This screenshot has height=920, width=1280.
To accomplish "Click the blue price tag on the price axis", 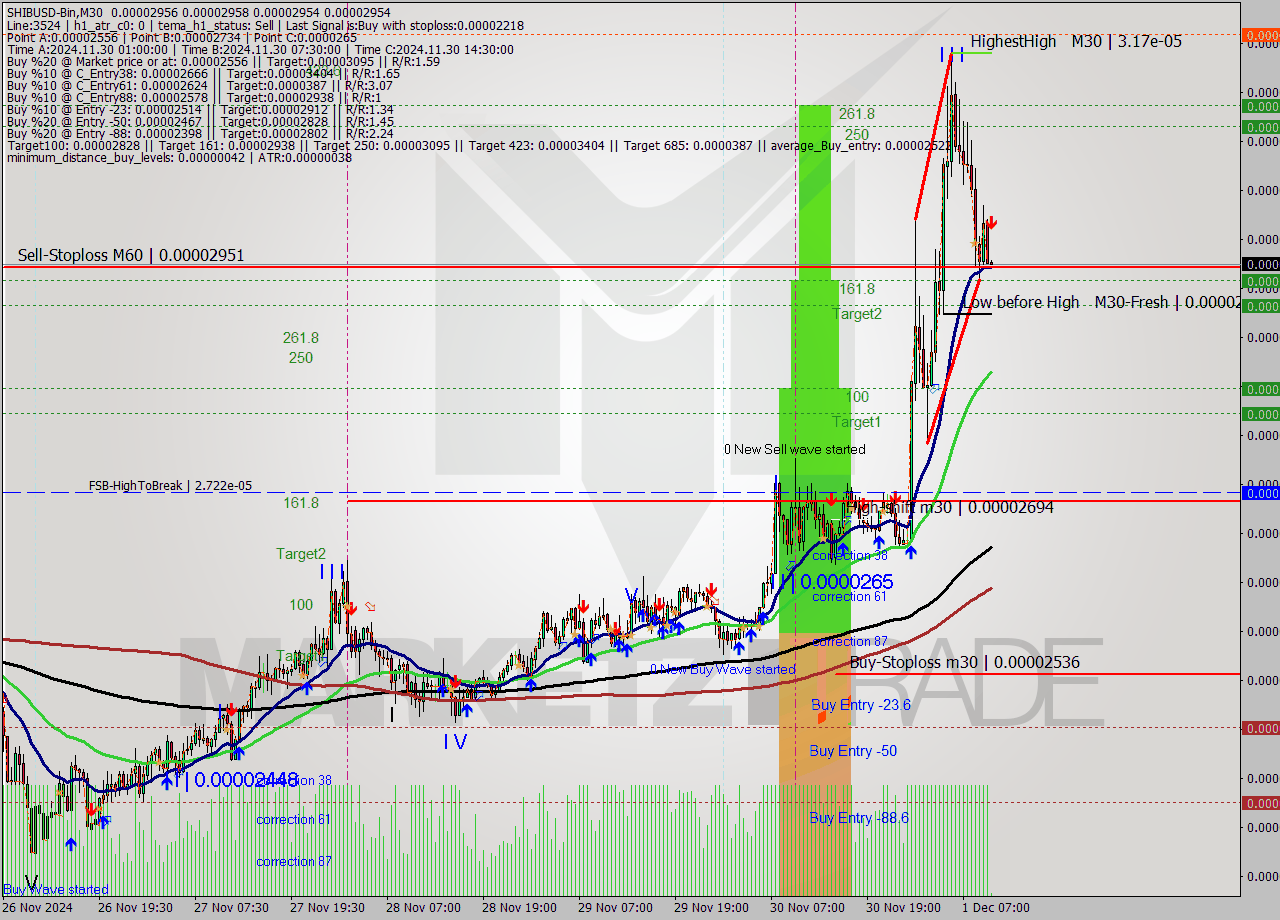I will point(1260,493).
